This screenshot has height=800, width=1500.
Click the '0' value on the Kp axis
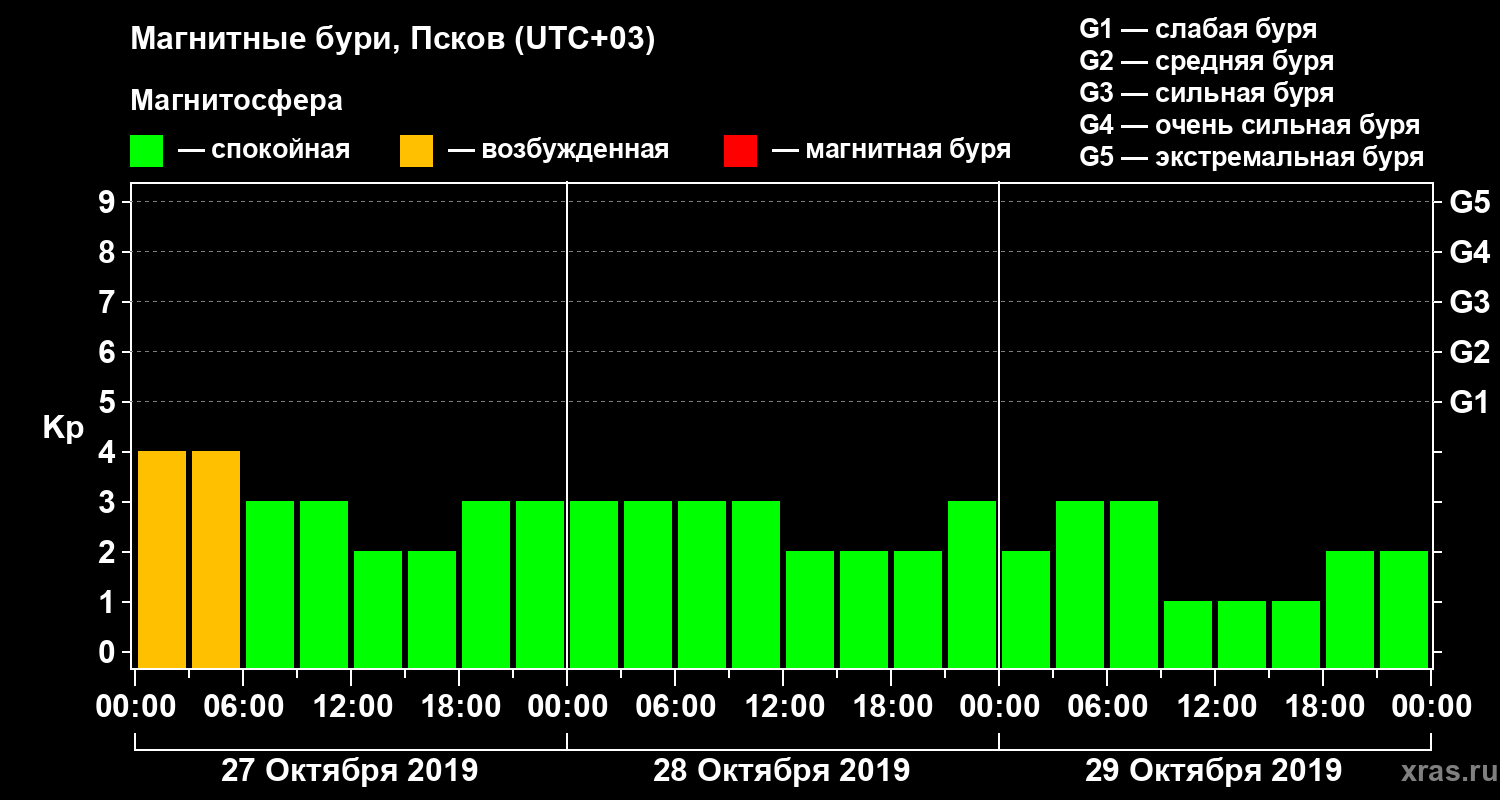(x=109, y=652)
